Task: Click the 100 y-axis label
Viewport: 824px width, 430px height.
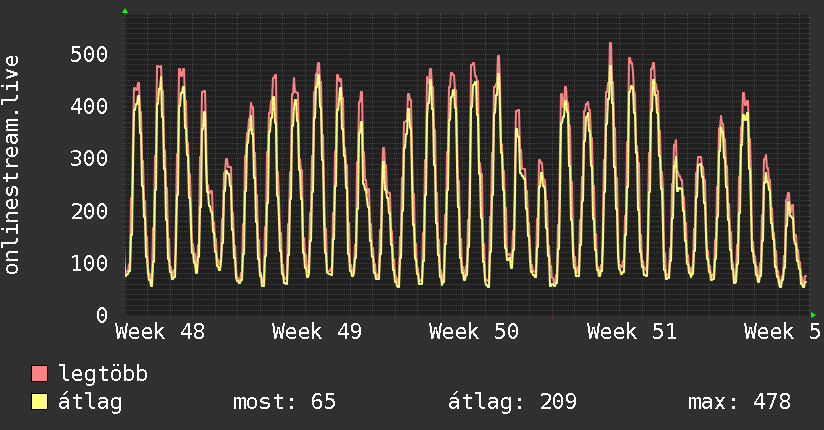Action: 89,263
